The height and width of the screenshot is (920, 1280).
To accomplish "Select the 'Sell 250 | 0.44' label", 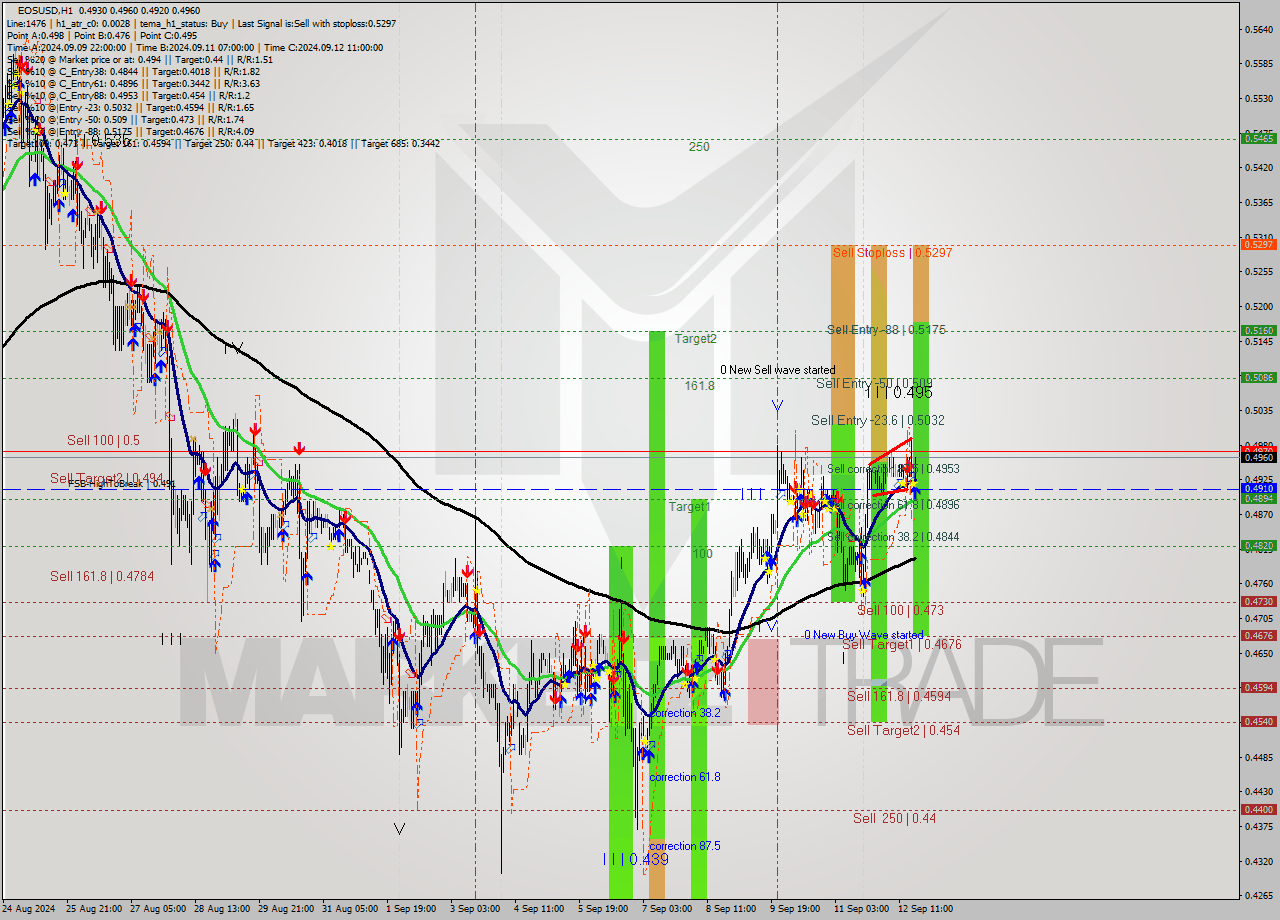I will point(895,818).
